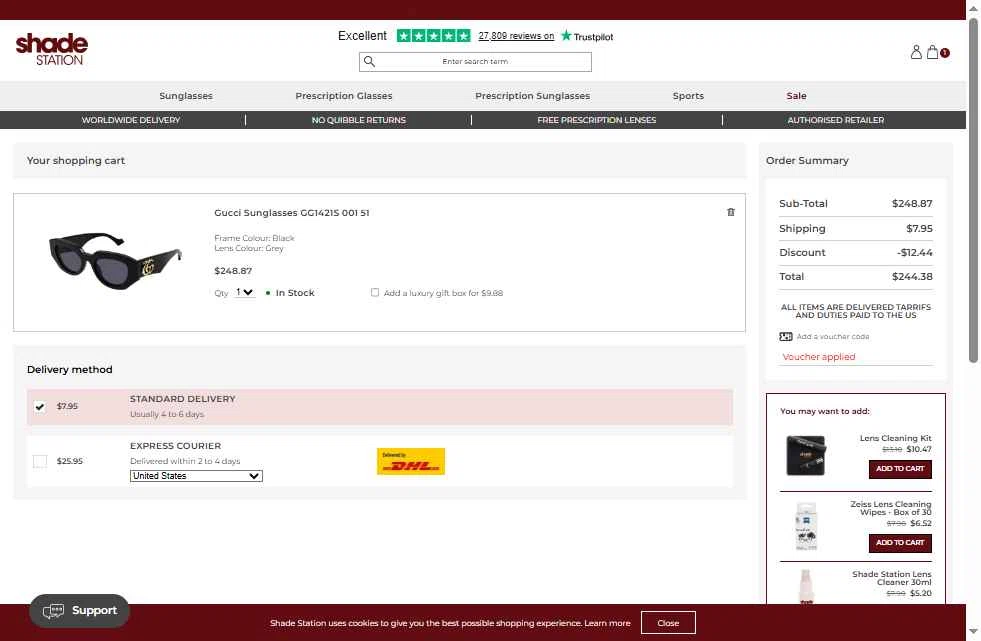Viewport: 981px width, 641px height.
Task: Close the cookie notice
Action: pos(668,623)
